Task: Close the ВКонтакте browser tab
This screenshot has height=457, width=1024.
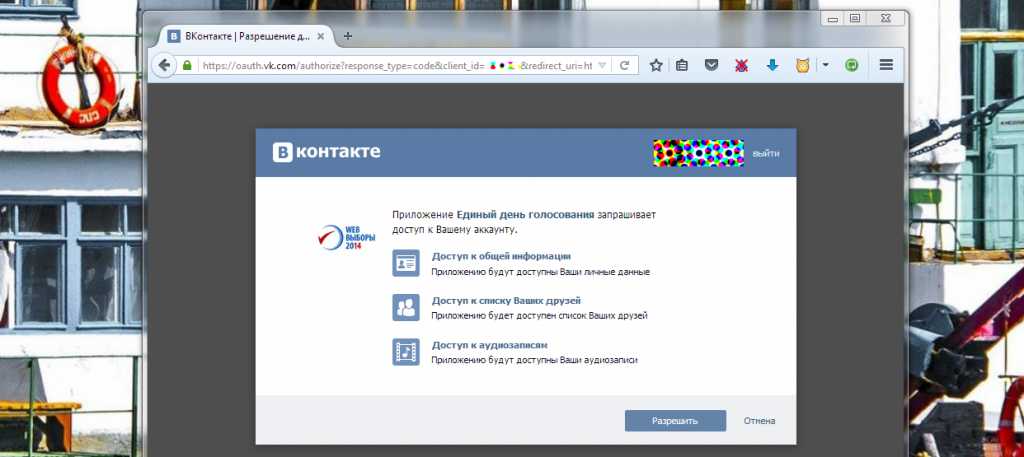Action: click(x=321, y=37)
